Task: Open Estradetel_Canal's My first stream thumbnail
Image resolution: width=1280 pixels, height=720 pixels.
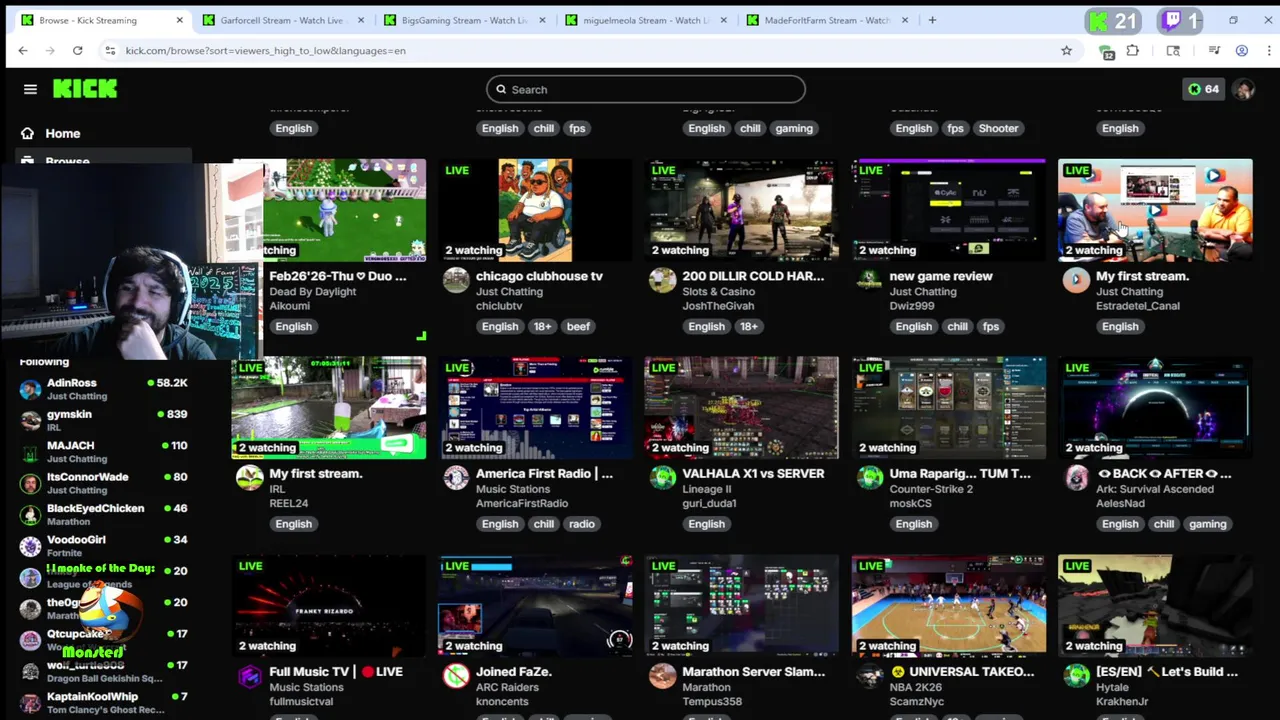Action: pyautogui.click(x=1155, y=210)
